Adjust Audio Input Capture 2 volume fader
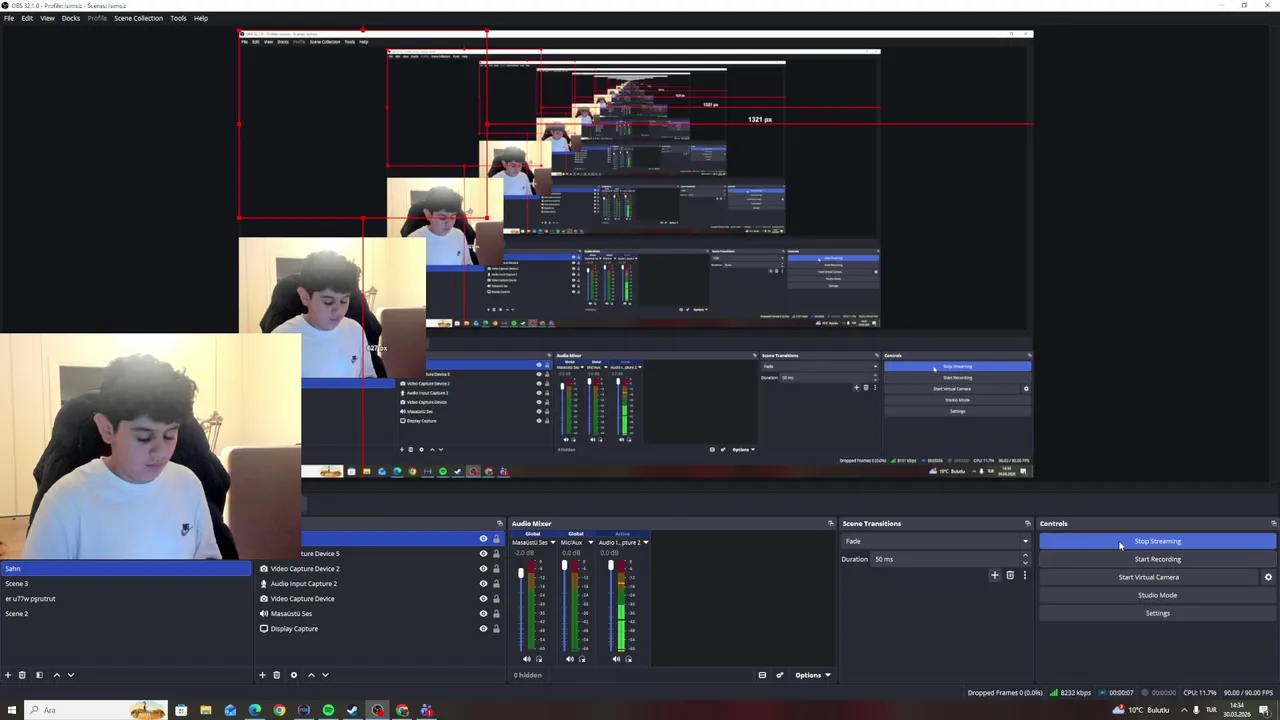The width and height of the screenshot is (1280, 720). [610, 567]
